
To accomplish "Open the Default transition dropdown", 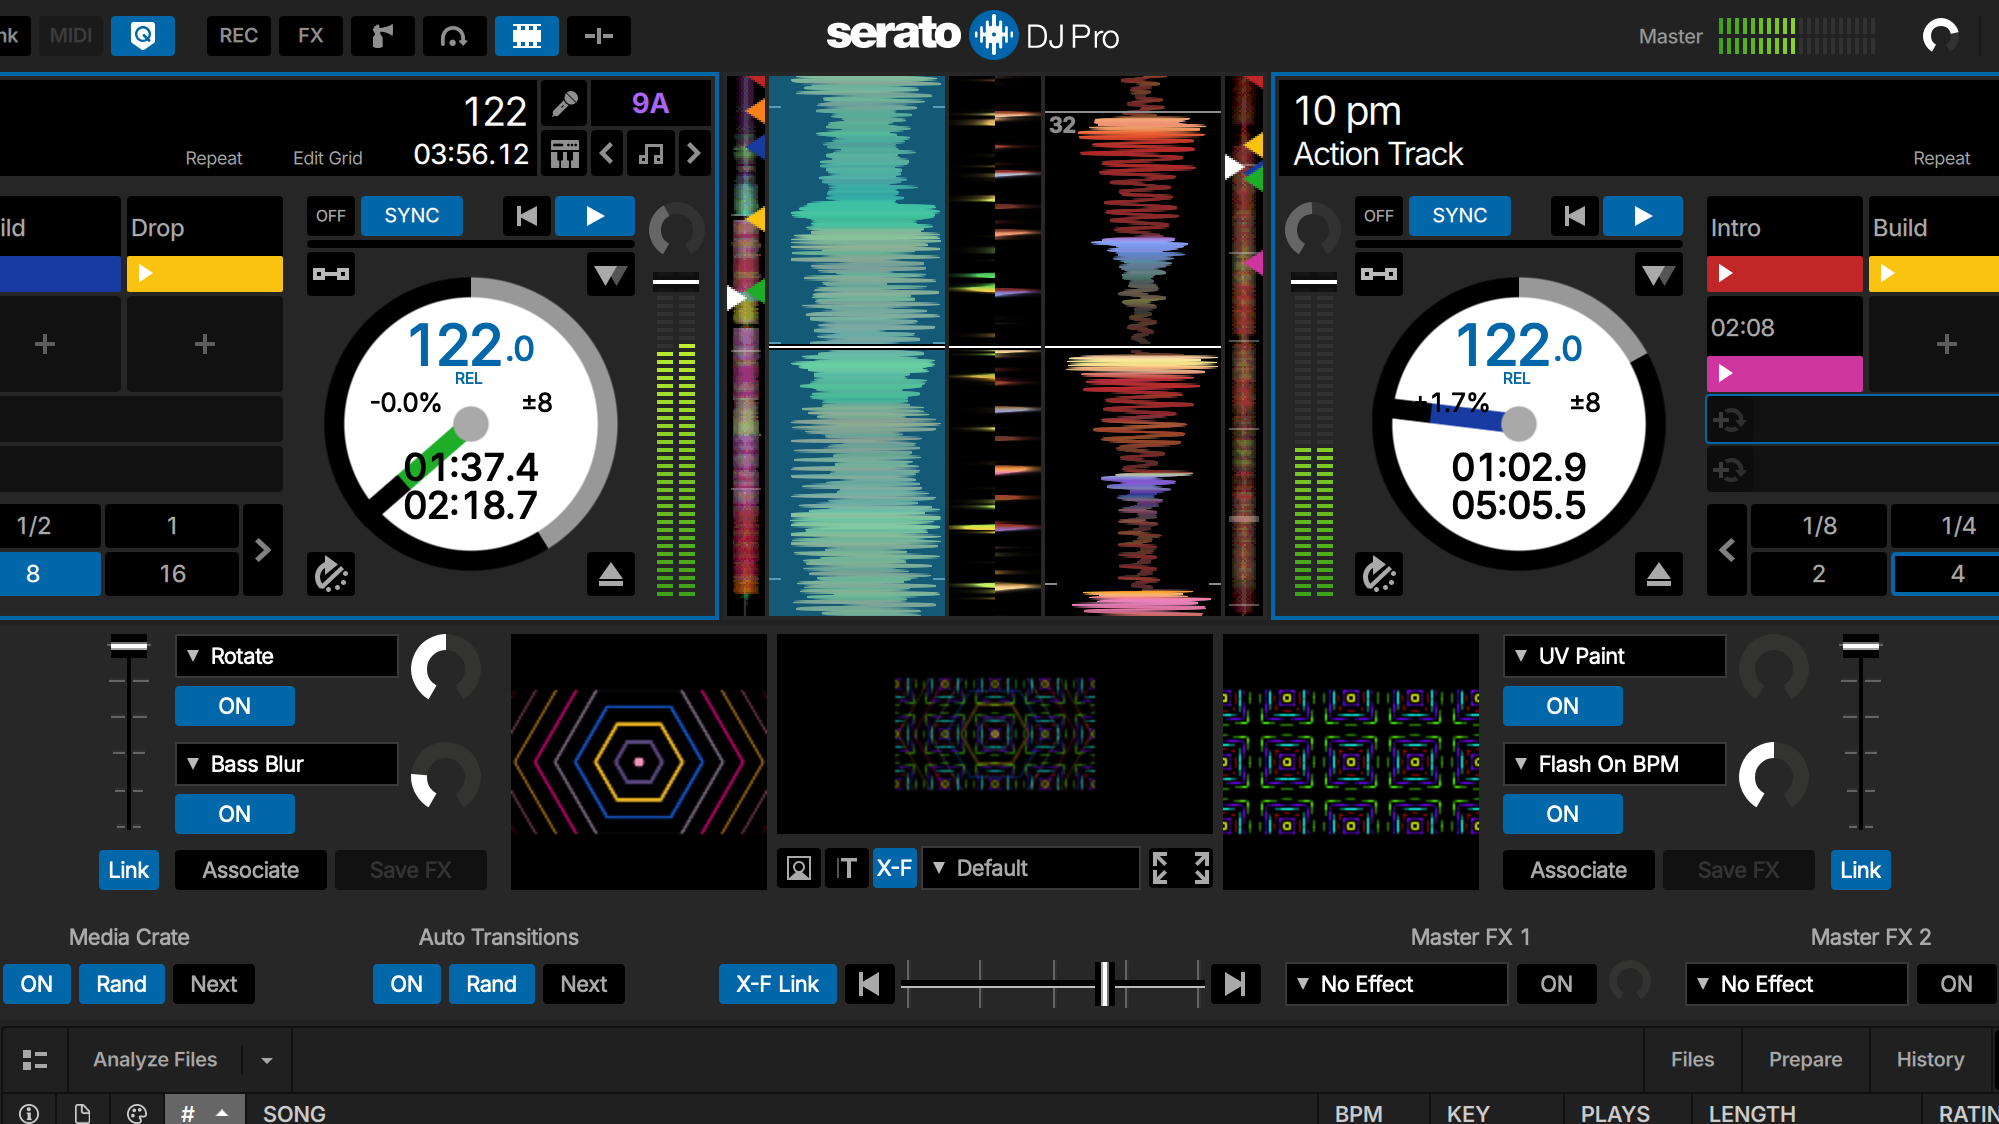I will tap(1031, 868).
